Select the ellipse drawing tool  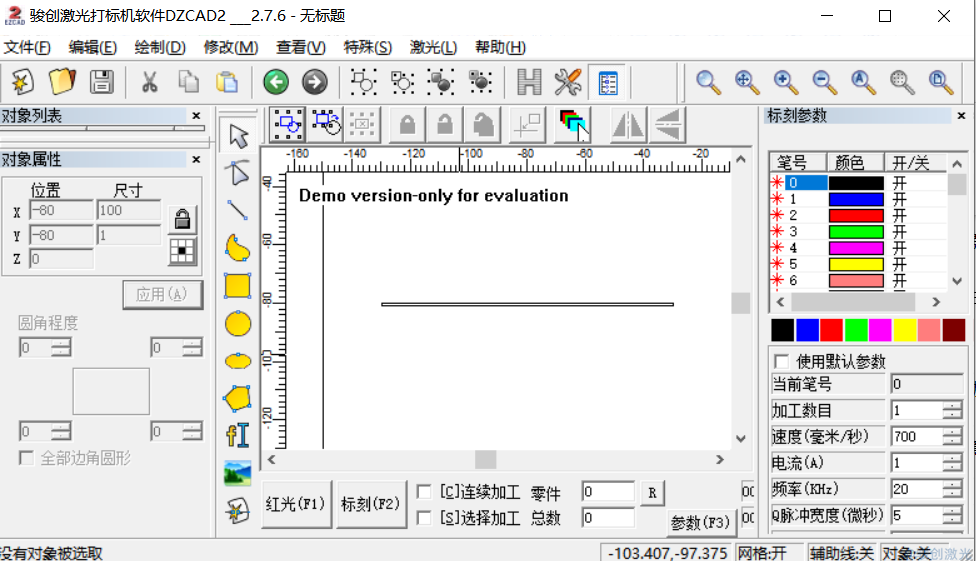[x=238, y=361]
